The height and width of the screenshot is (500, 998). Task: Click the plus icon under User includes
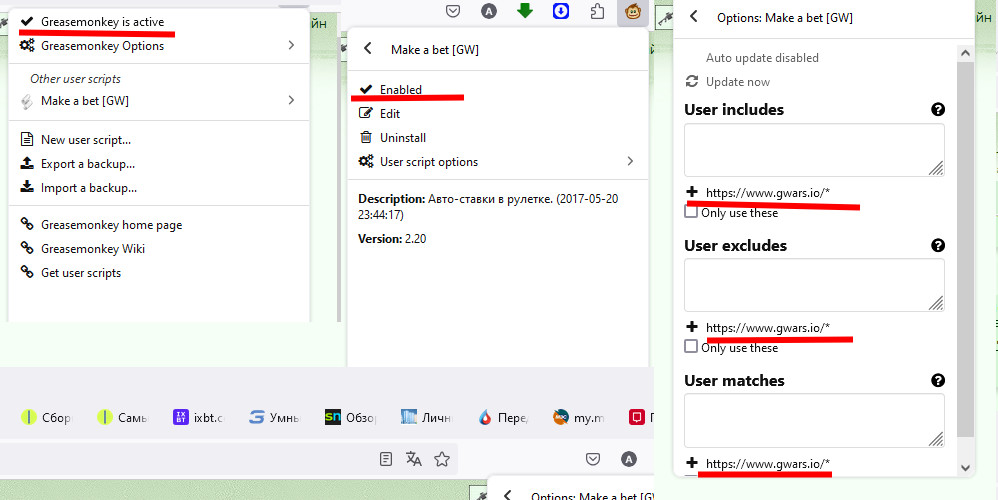click(x=692, y=192)
